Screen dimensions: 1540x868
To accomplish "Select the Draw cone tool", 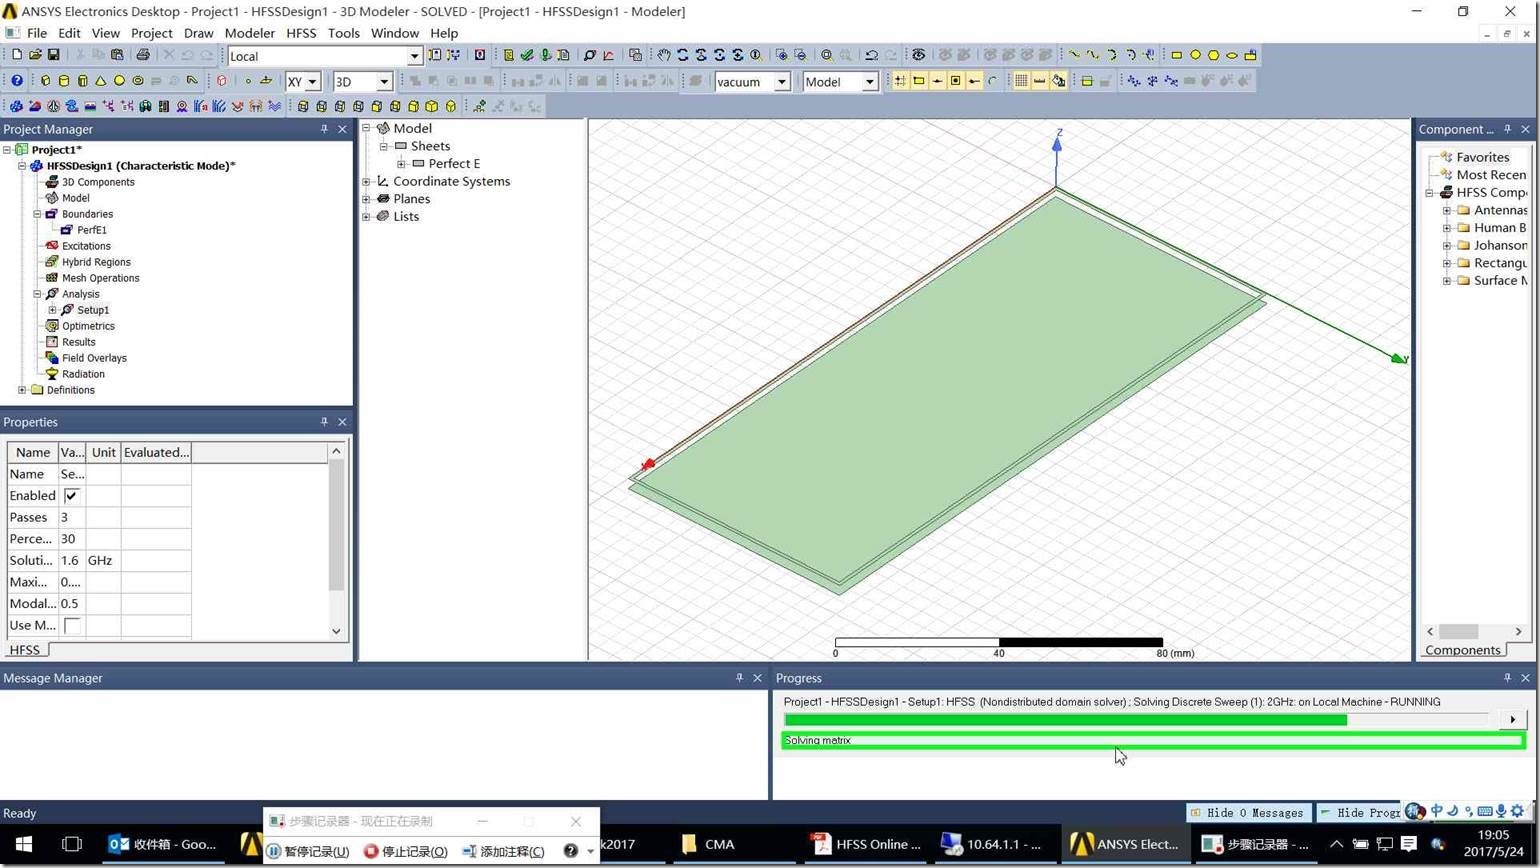I will (x=101, y=81).
